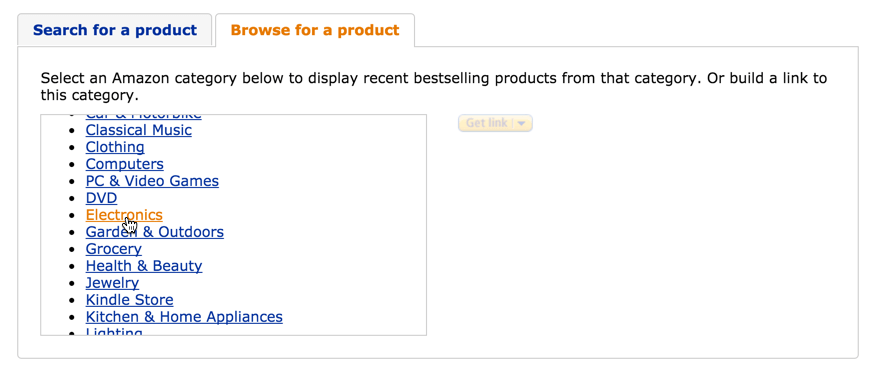871x387 pixels.
Task: Choose the Clothing category link
Action: point(115,147)
